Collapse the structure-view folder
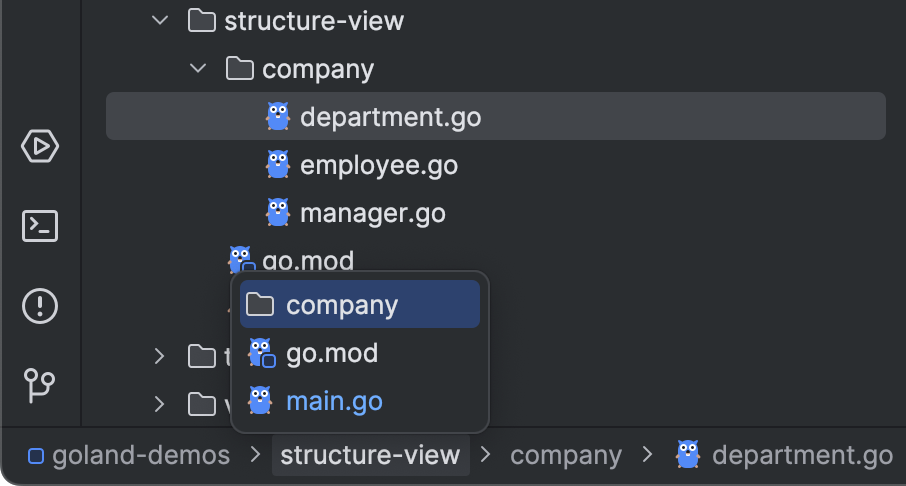 click(160, 21)
